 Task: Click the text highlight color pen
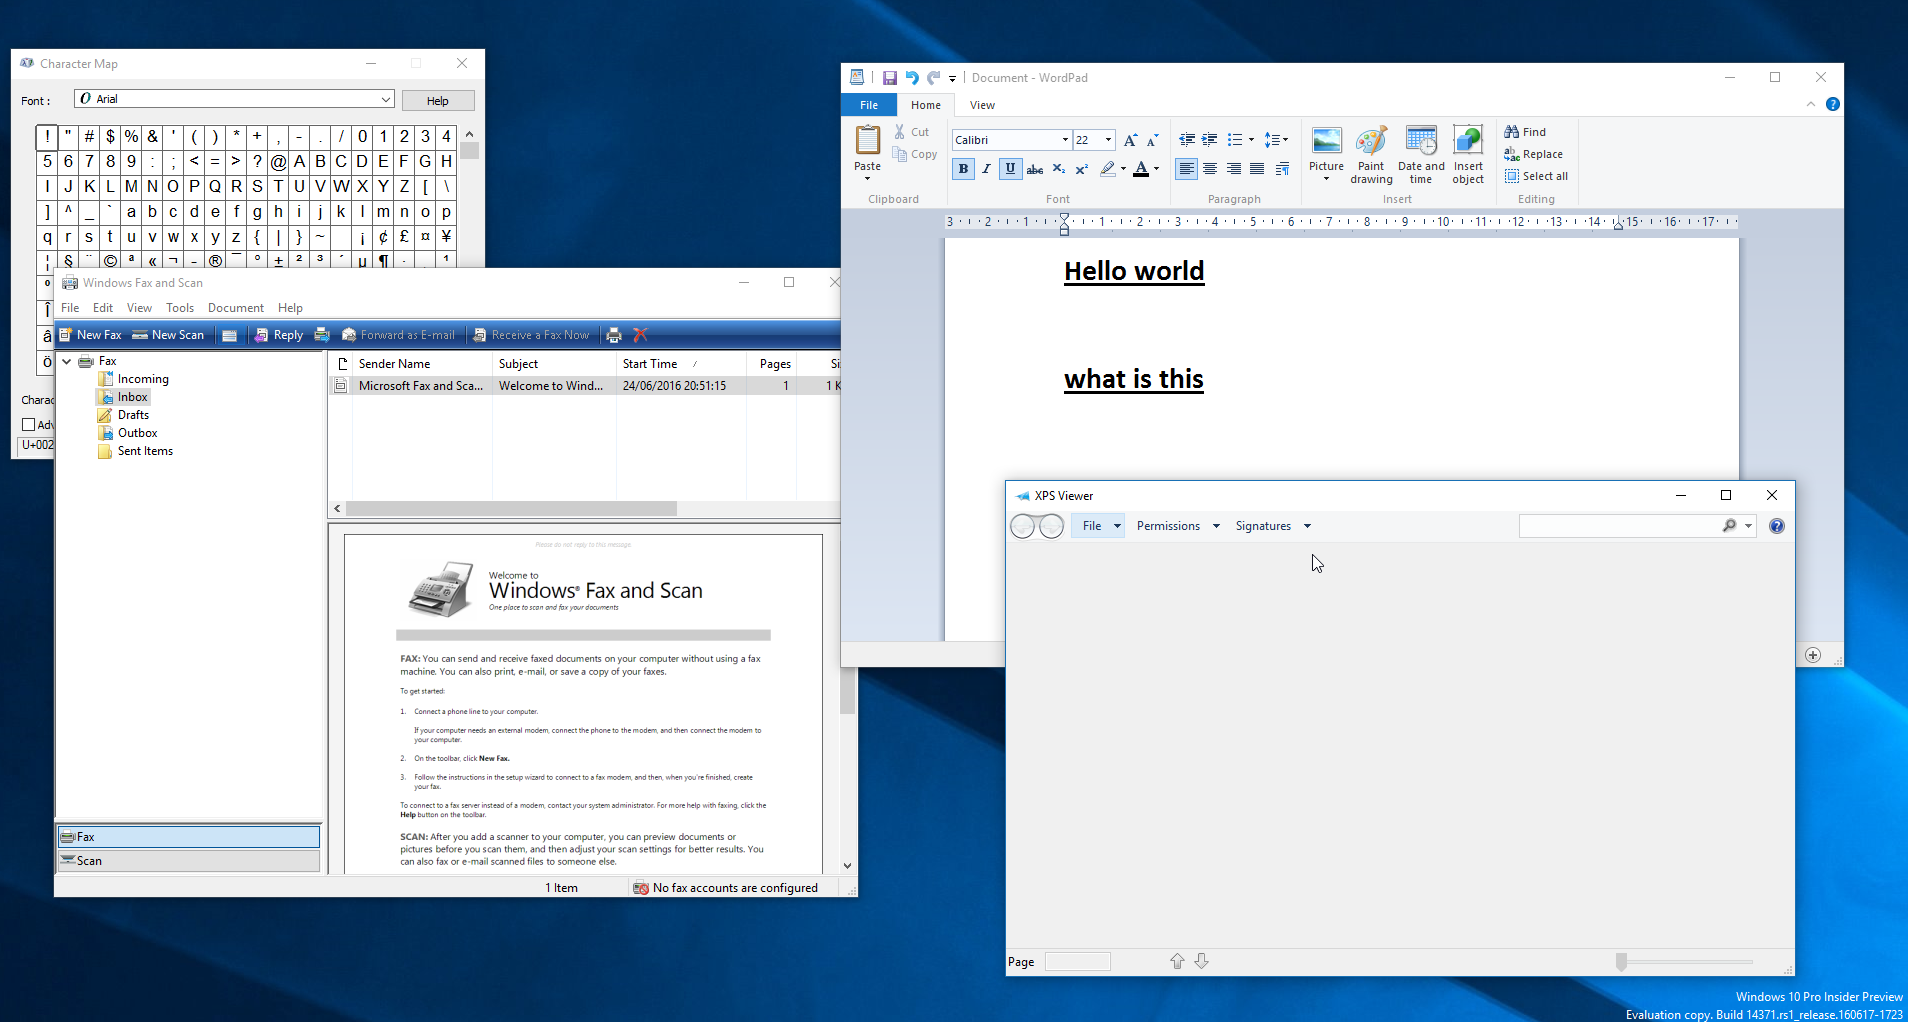coord(1108,169)
